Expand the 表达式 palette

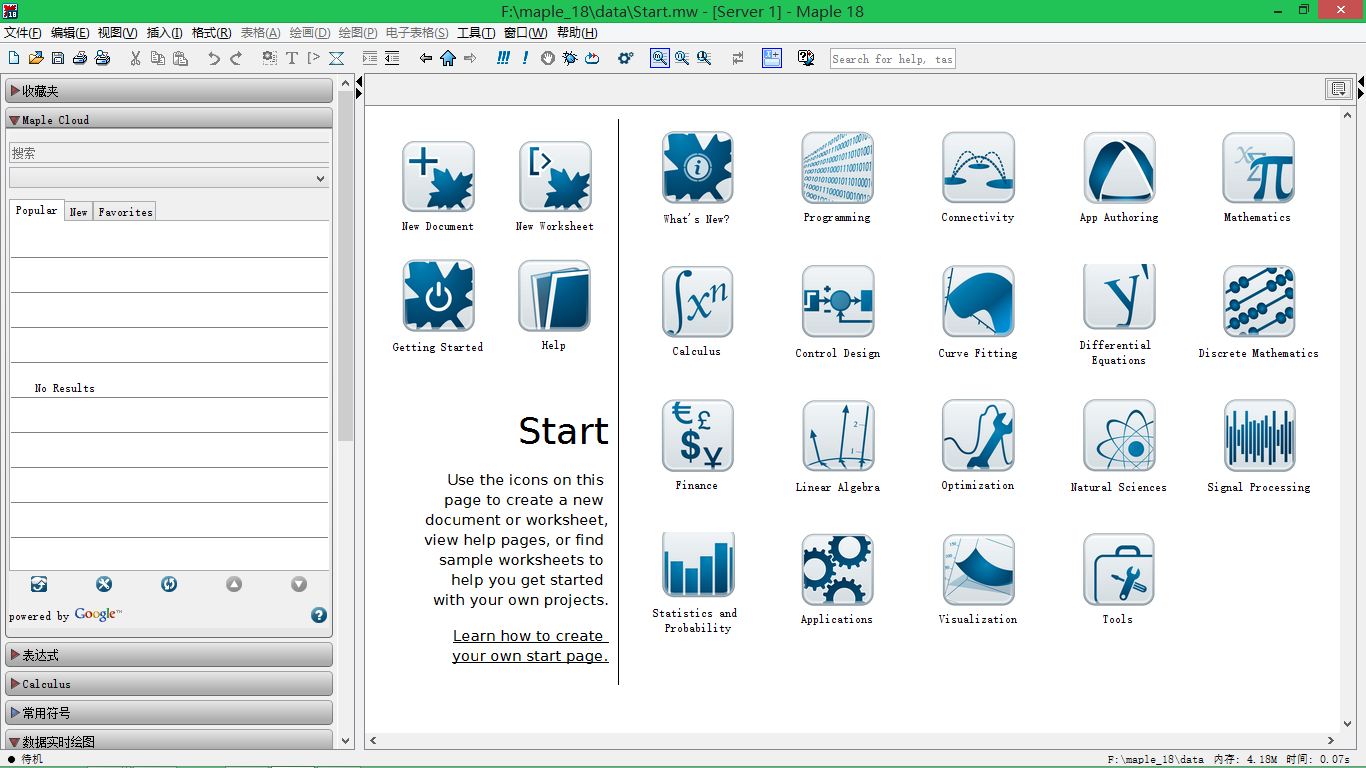pyautogui.click(x=169, y=655)
